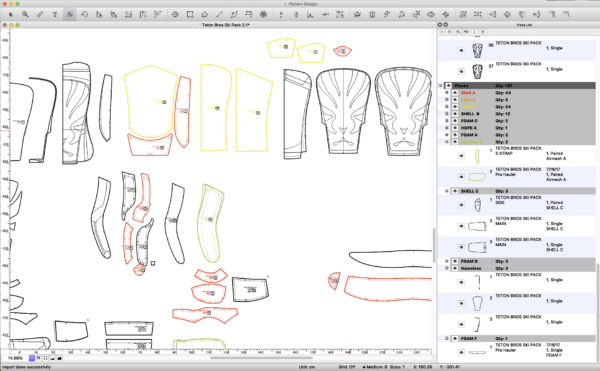Expand the FOAM D group
600x371 pixels.
[x=447, y=261]
